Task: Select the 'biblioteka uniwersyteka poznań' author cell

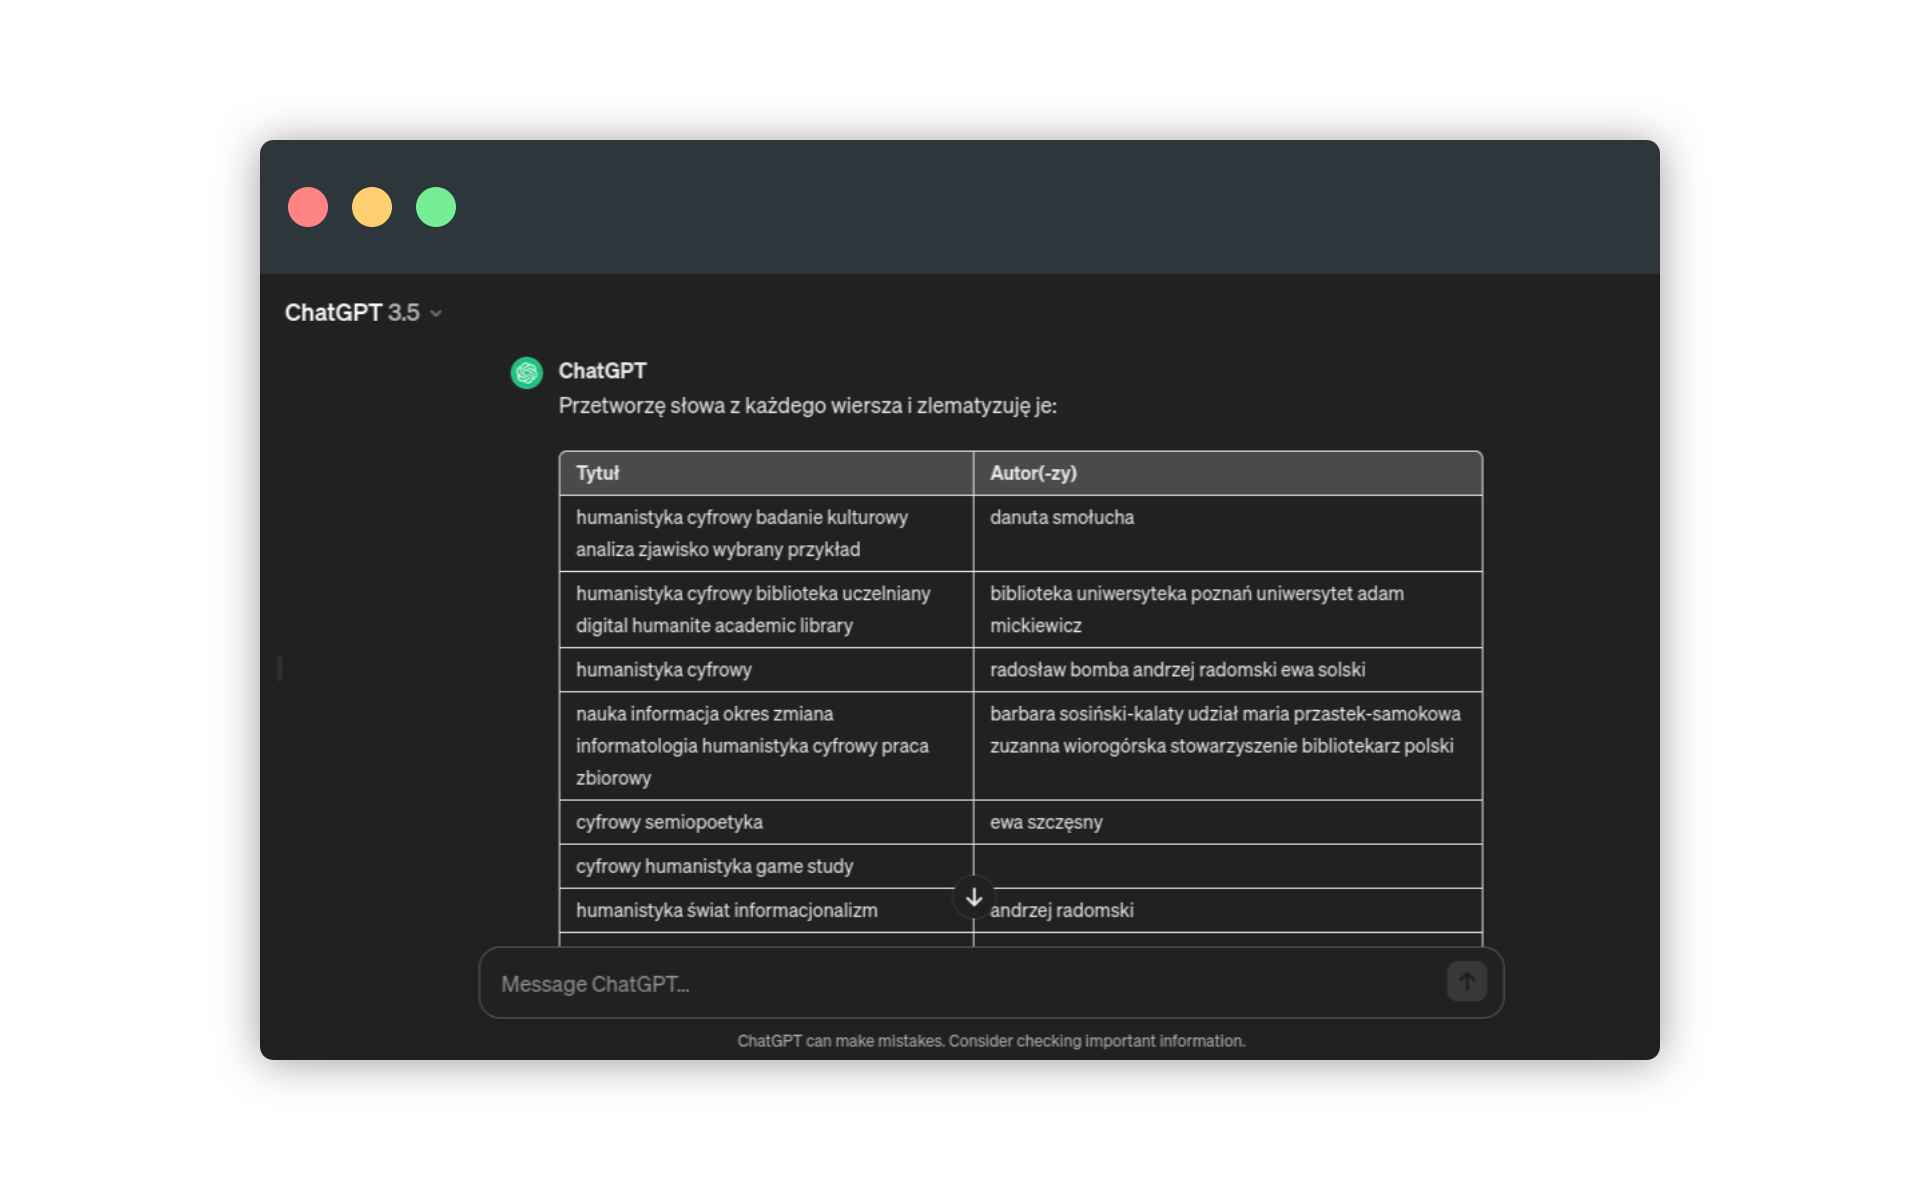Action: point(1228,609)
